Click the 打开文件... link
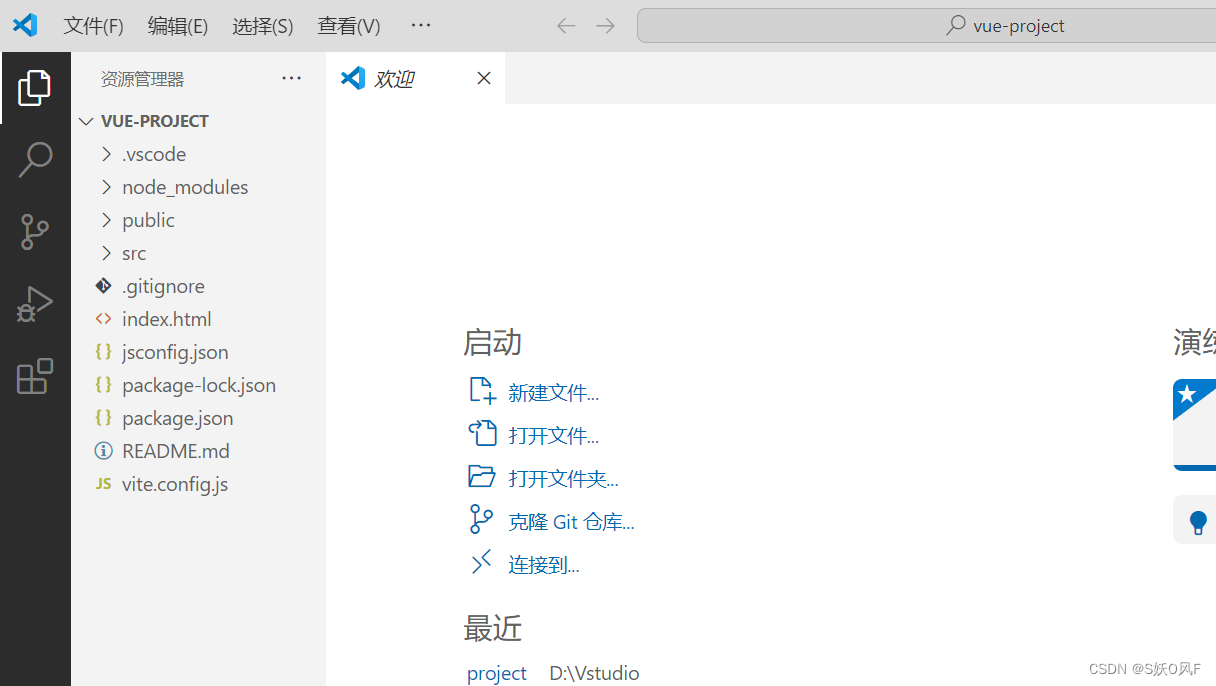 pyautogui.click(x=553, y=436)
